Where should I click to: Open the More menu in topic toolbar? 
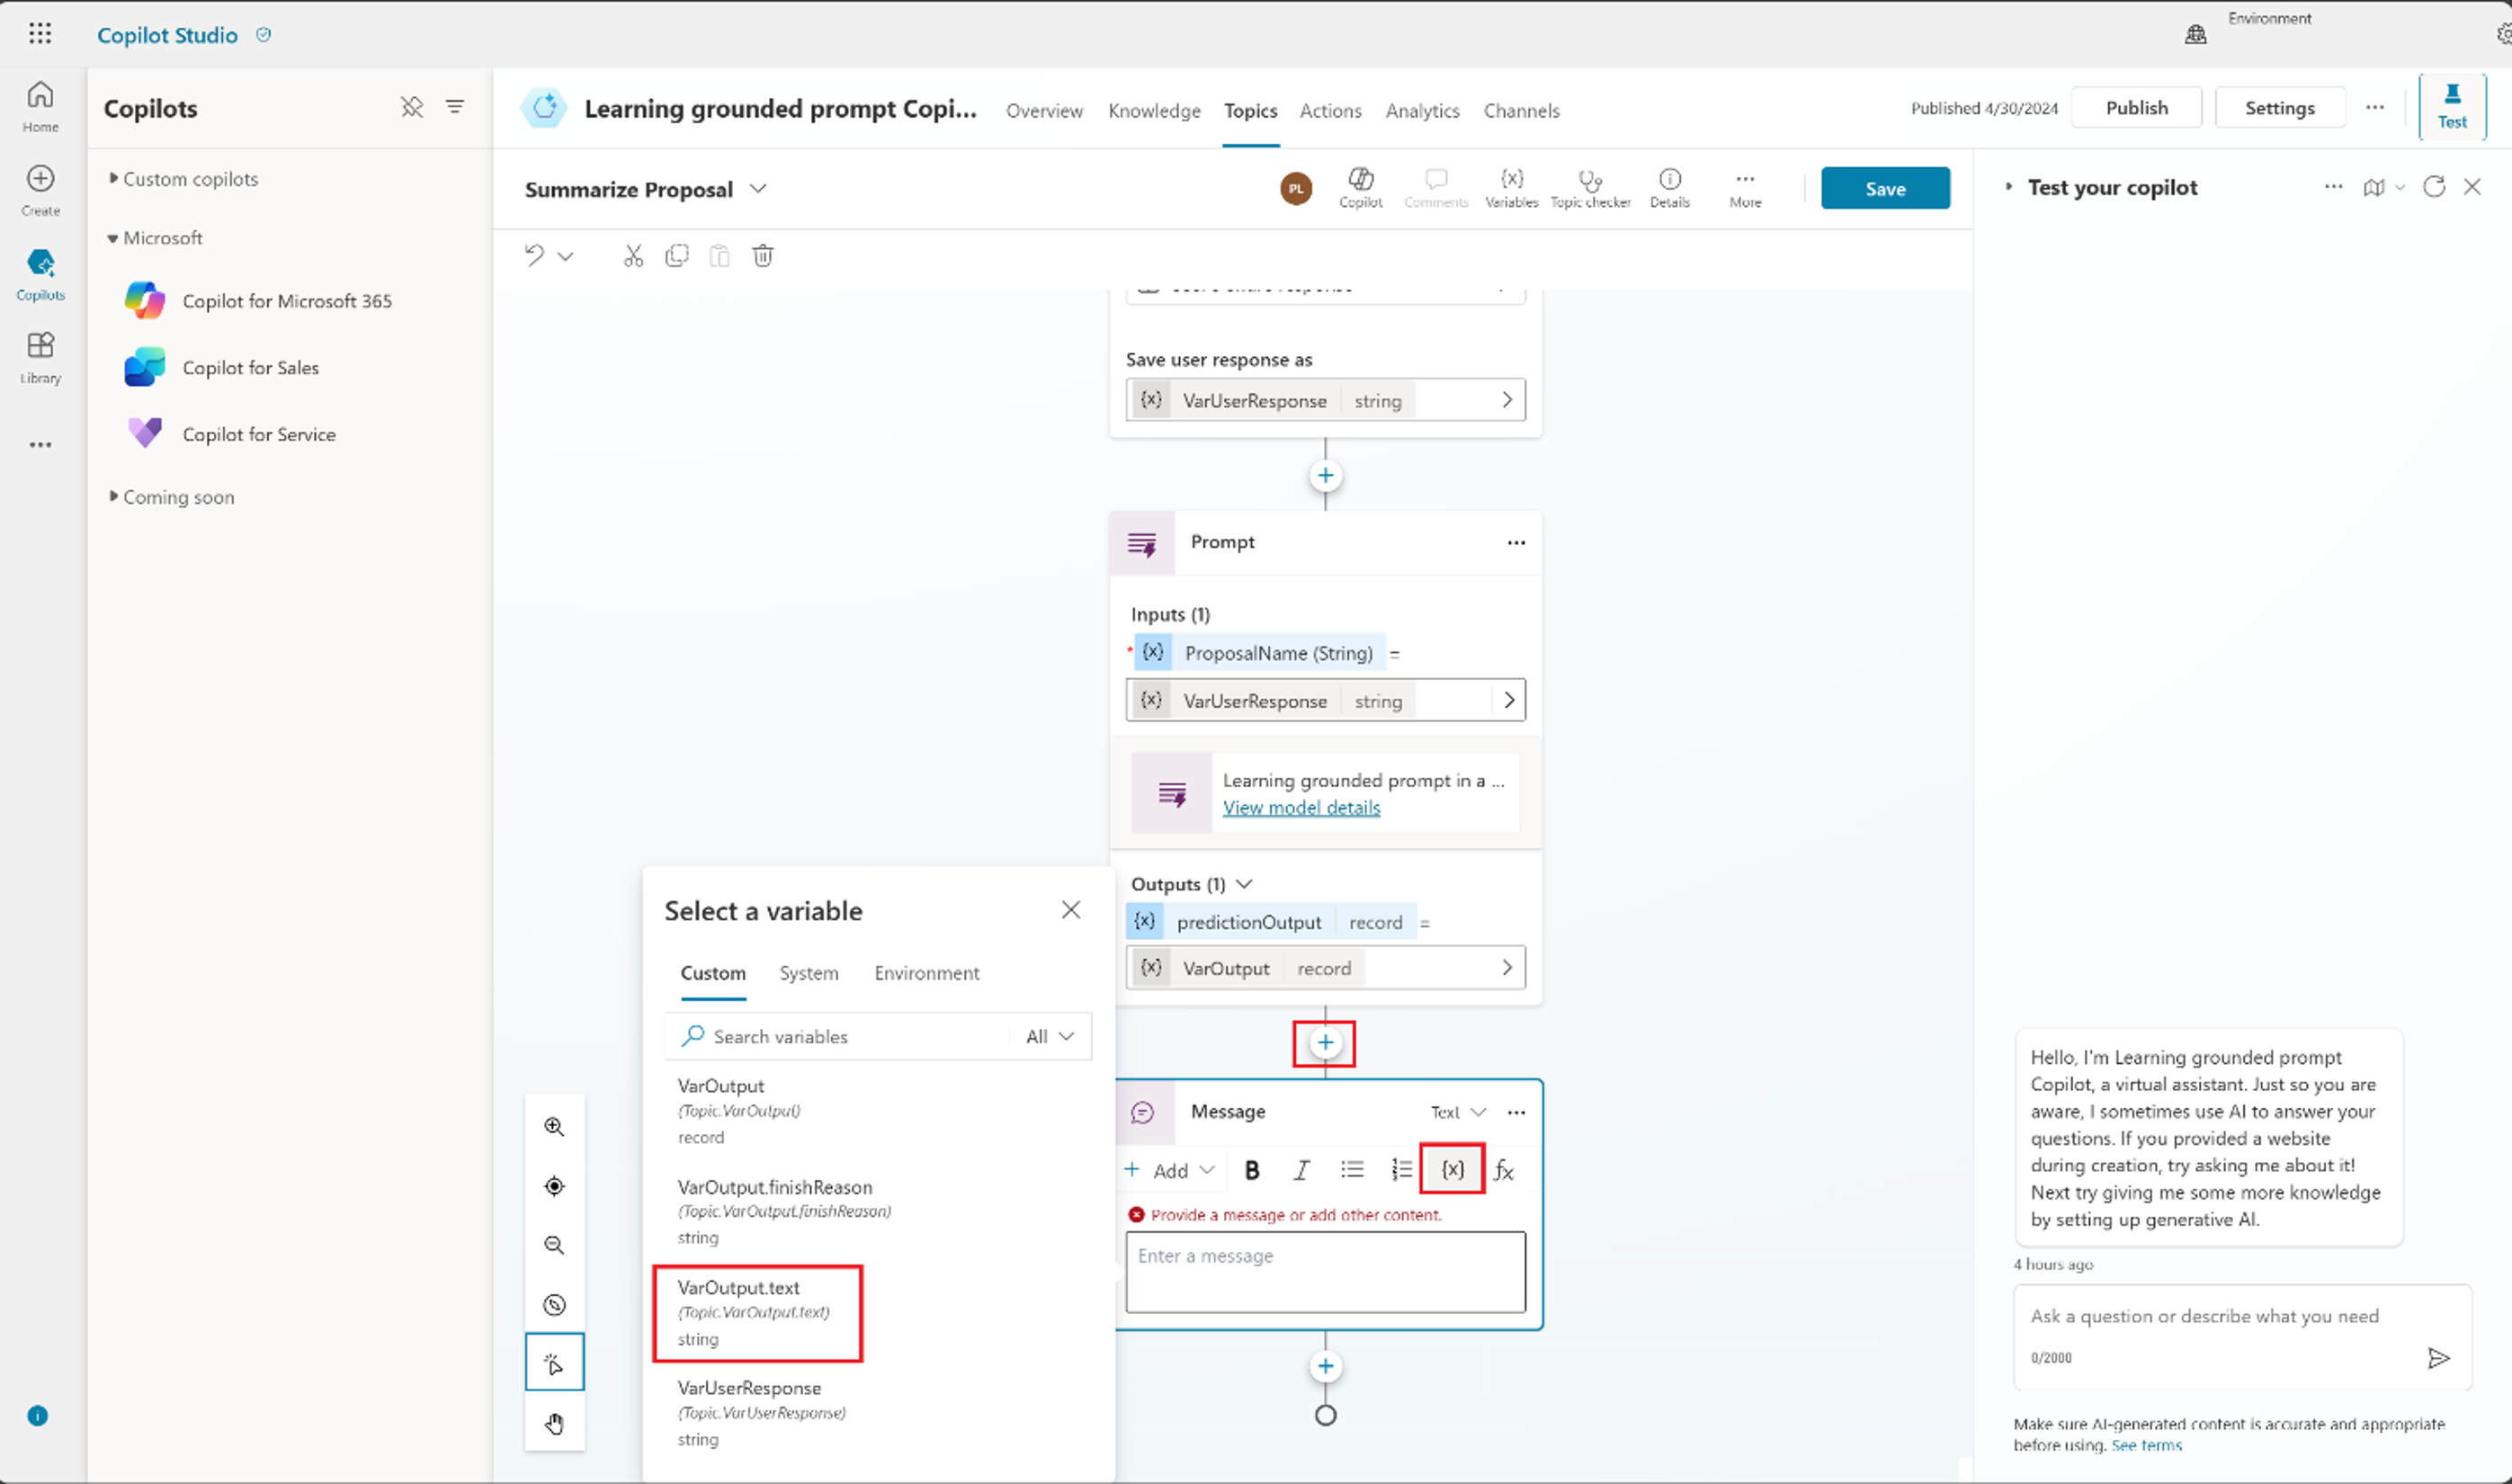(1745, 187)
